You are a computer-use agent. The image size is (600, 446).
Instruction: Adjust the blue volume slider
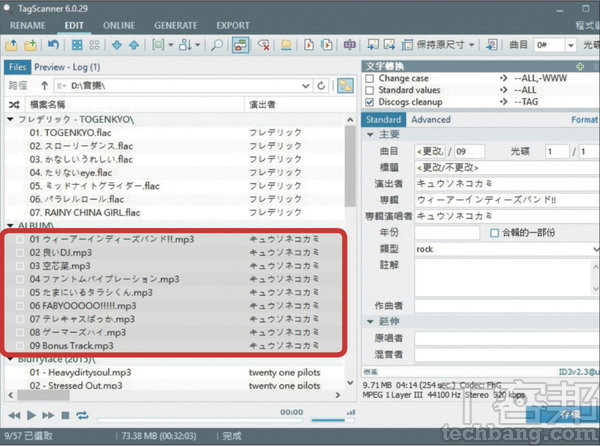tap(333, 420)
